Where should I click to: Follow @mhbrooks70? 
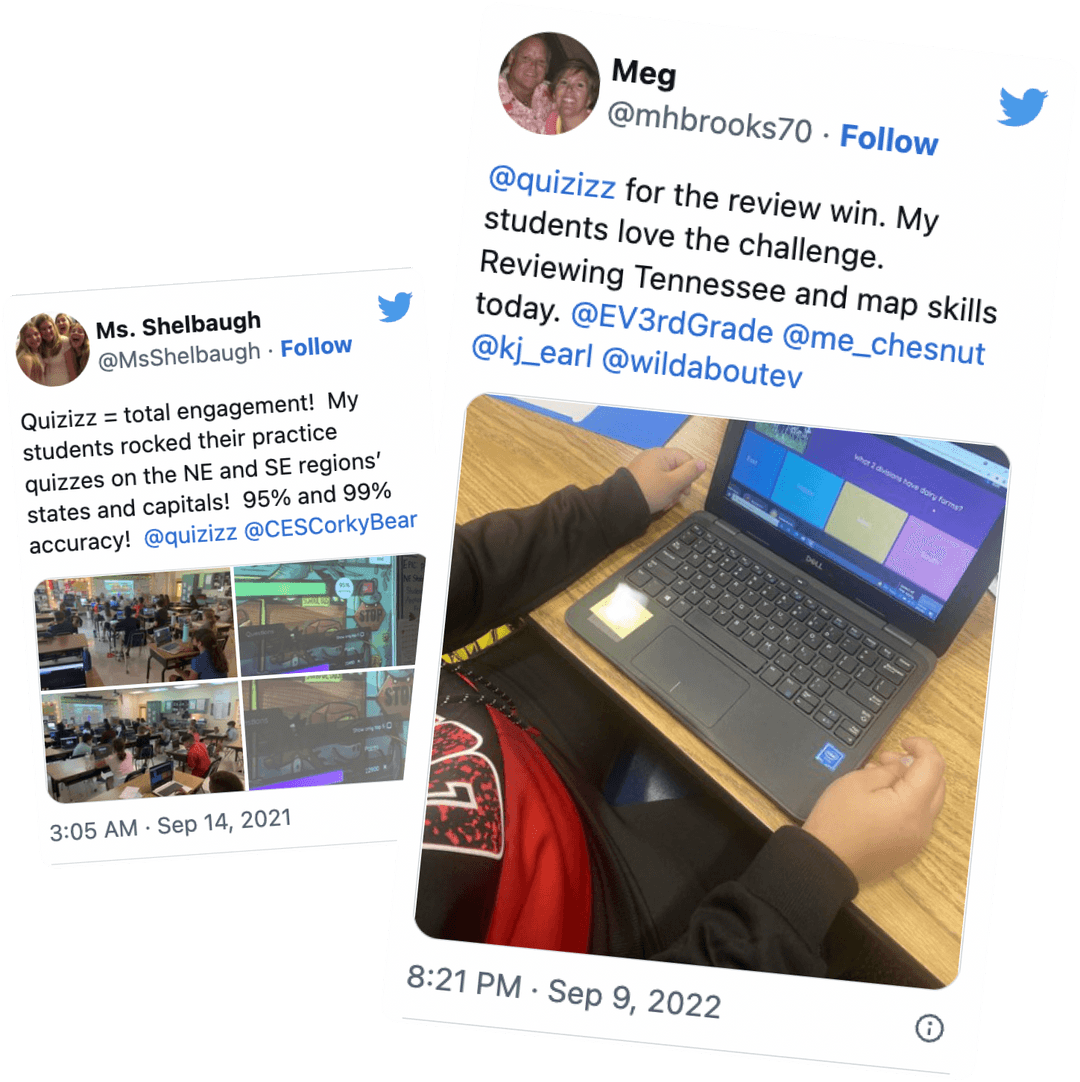888,139
